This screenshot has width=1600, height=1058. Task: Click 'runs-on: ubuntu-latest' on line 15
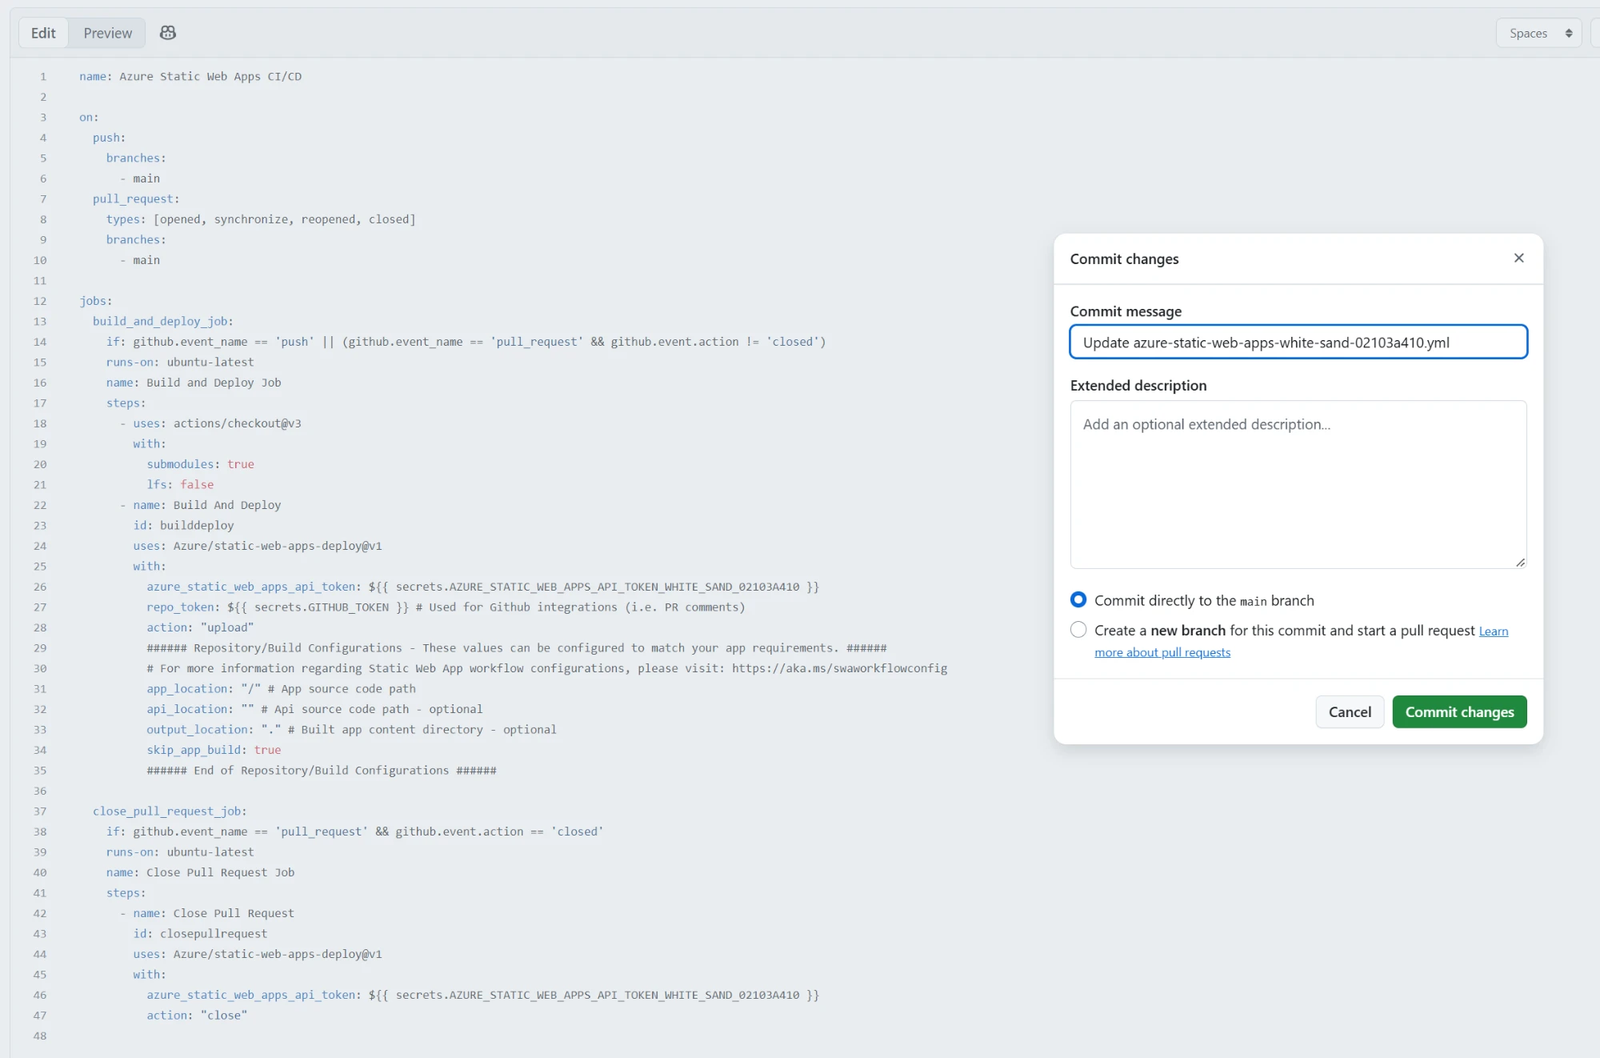pyautogui.click(x=180, y=362)
